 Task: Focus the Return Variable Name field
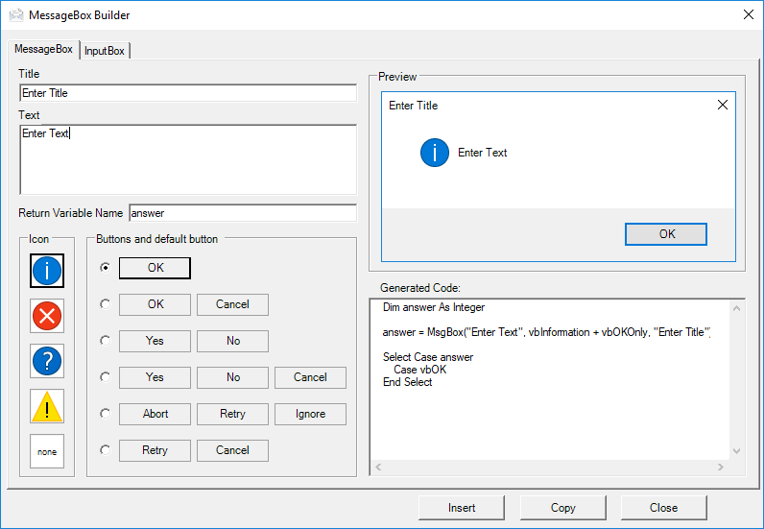pyautogui.click(x=242, y=213)
